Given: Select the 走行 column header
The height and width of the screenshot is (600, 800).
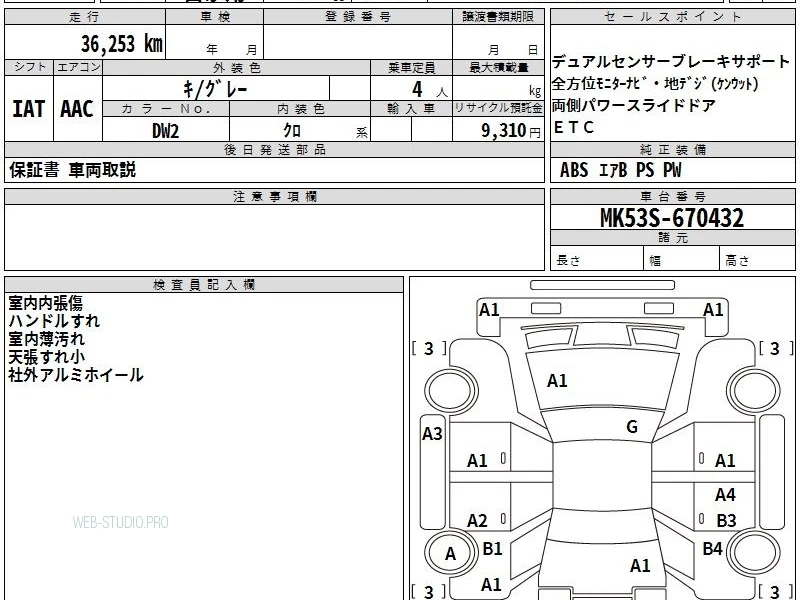Looking at the screenshot, I should pos(85,17).
